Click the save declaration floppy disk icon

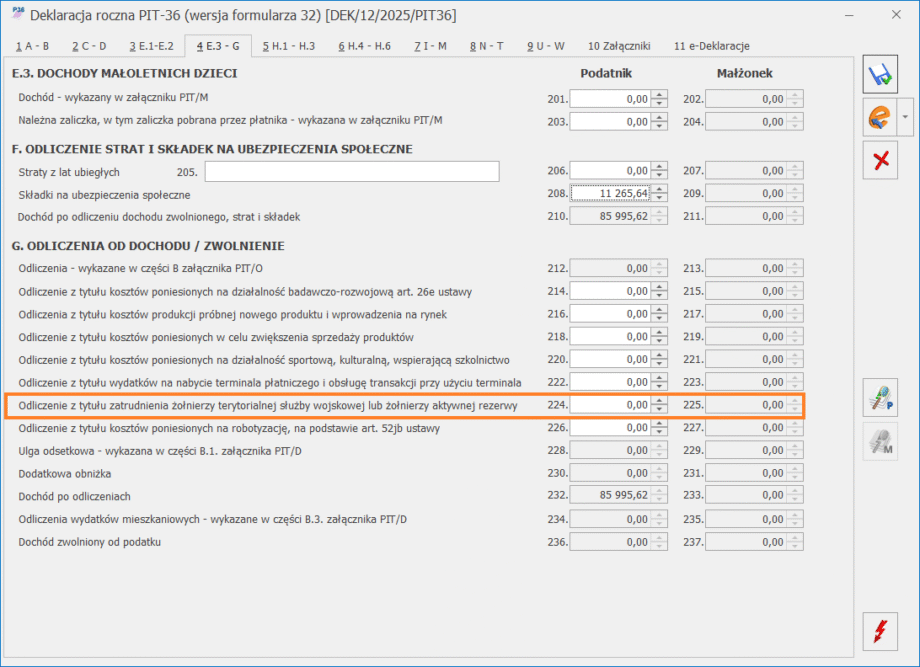tap(880, 74)
